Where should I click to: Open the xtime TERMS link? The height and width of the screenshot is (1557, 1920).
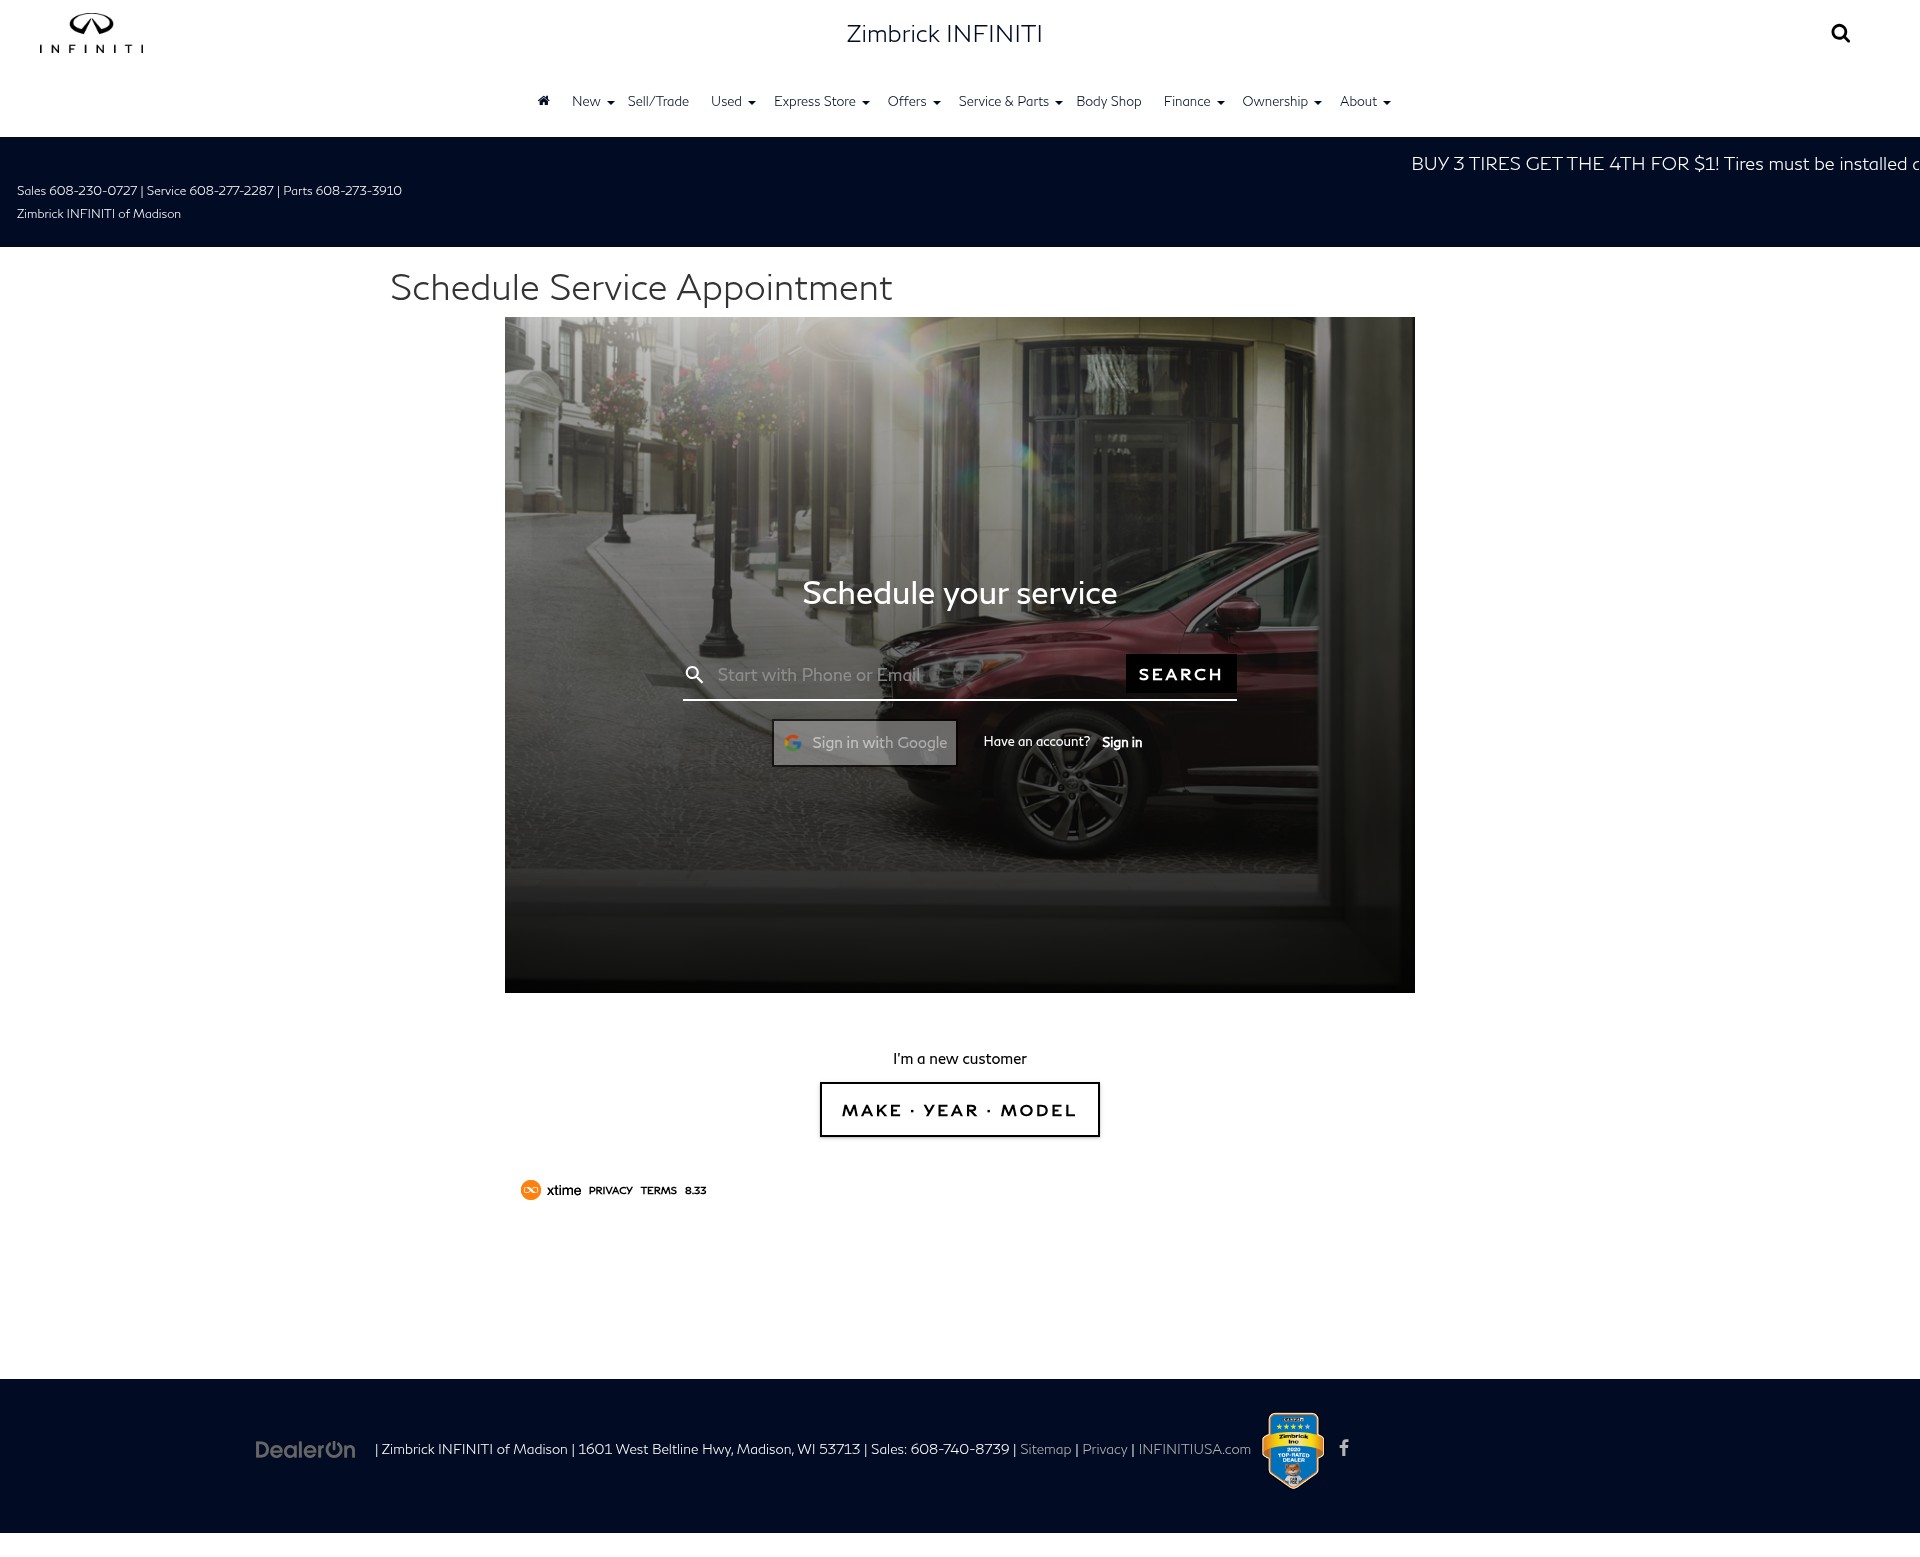coord(659,1191)
